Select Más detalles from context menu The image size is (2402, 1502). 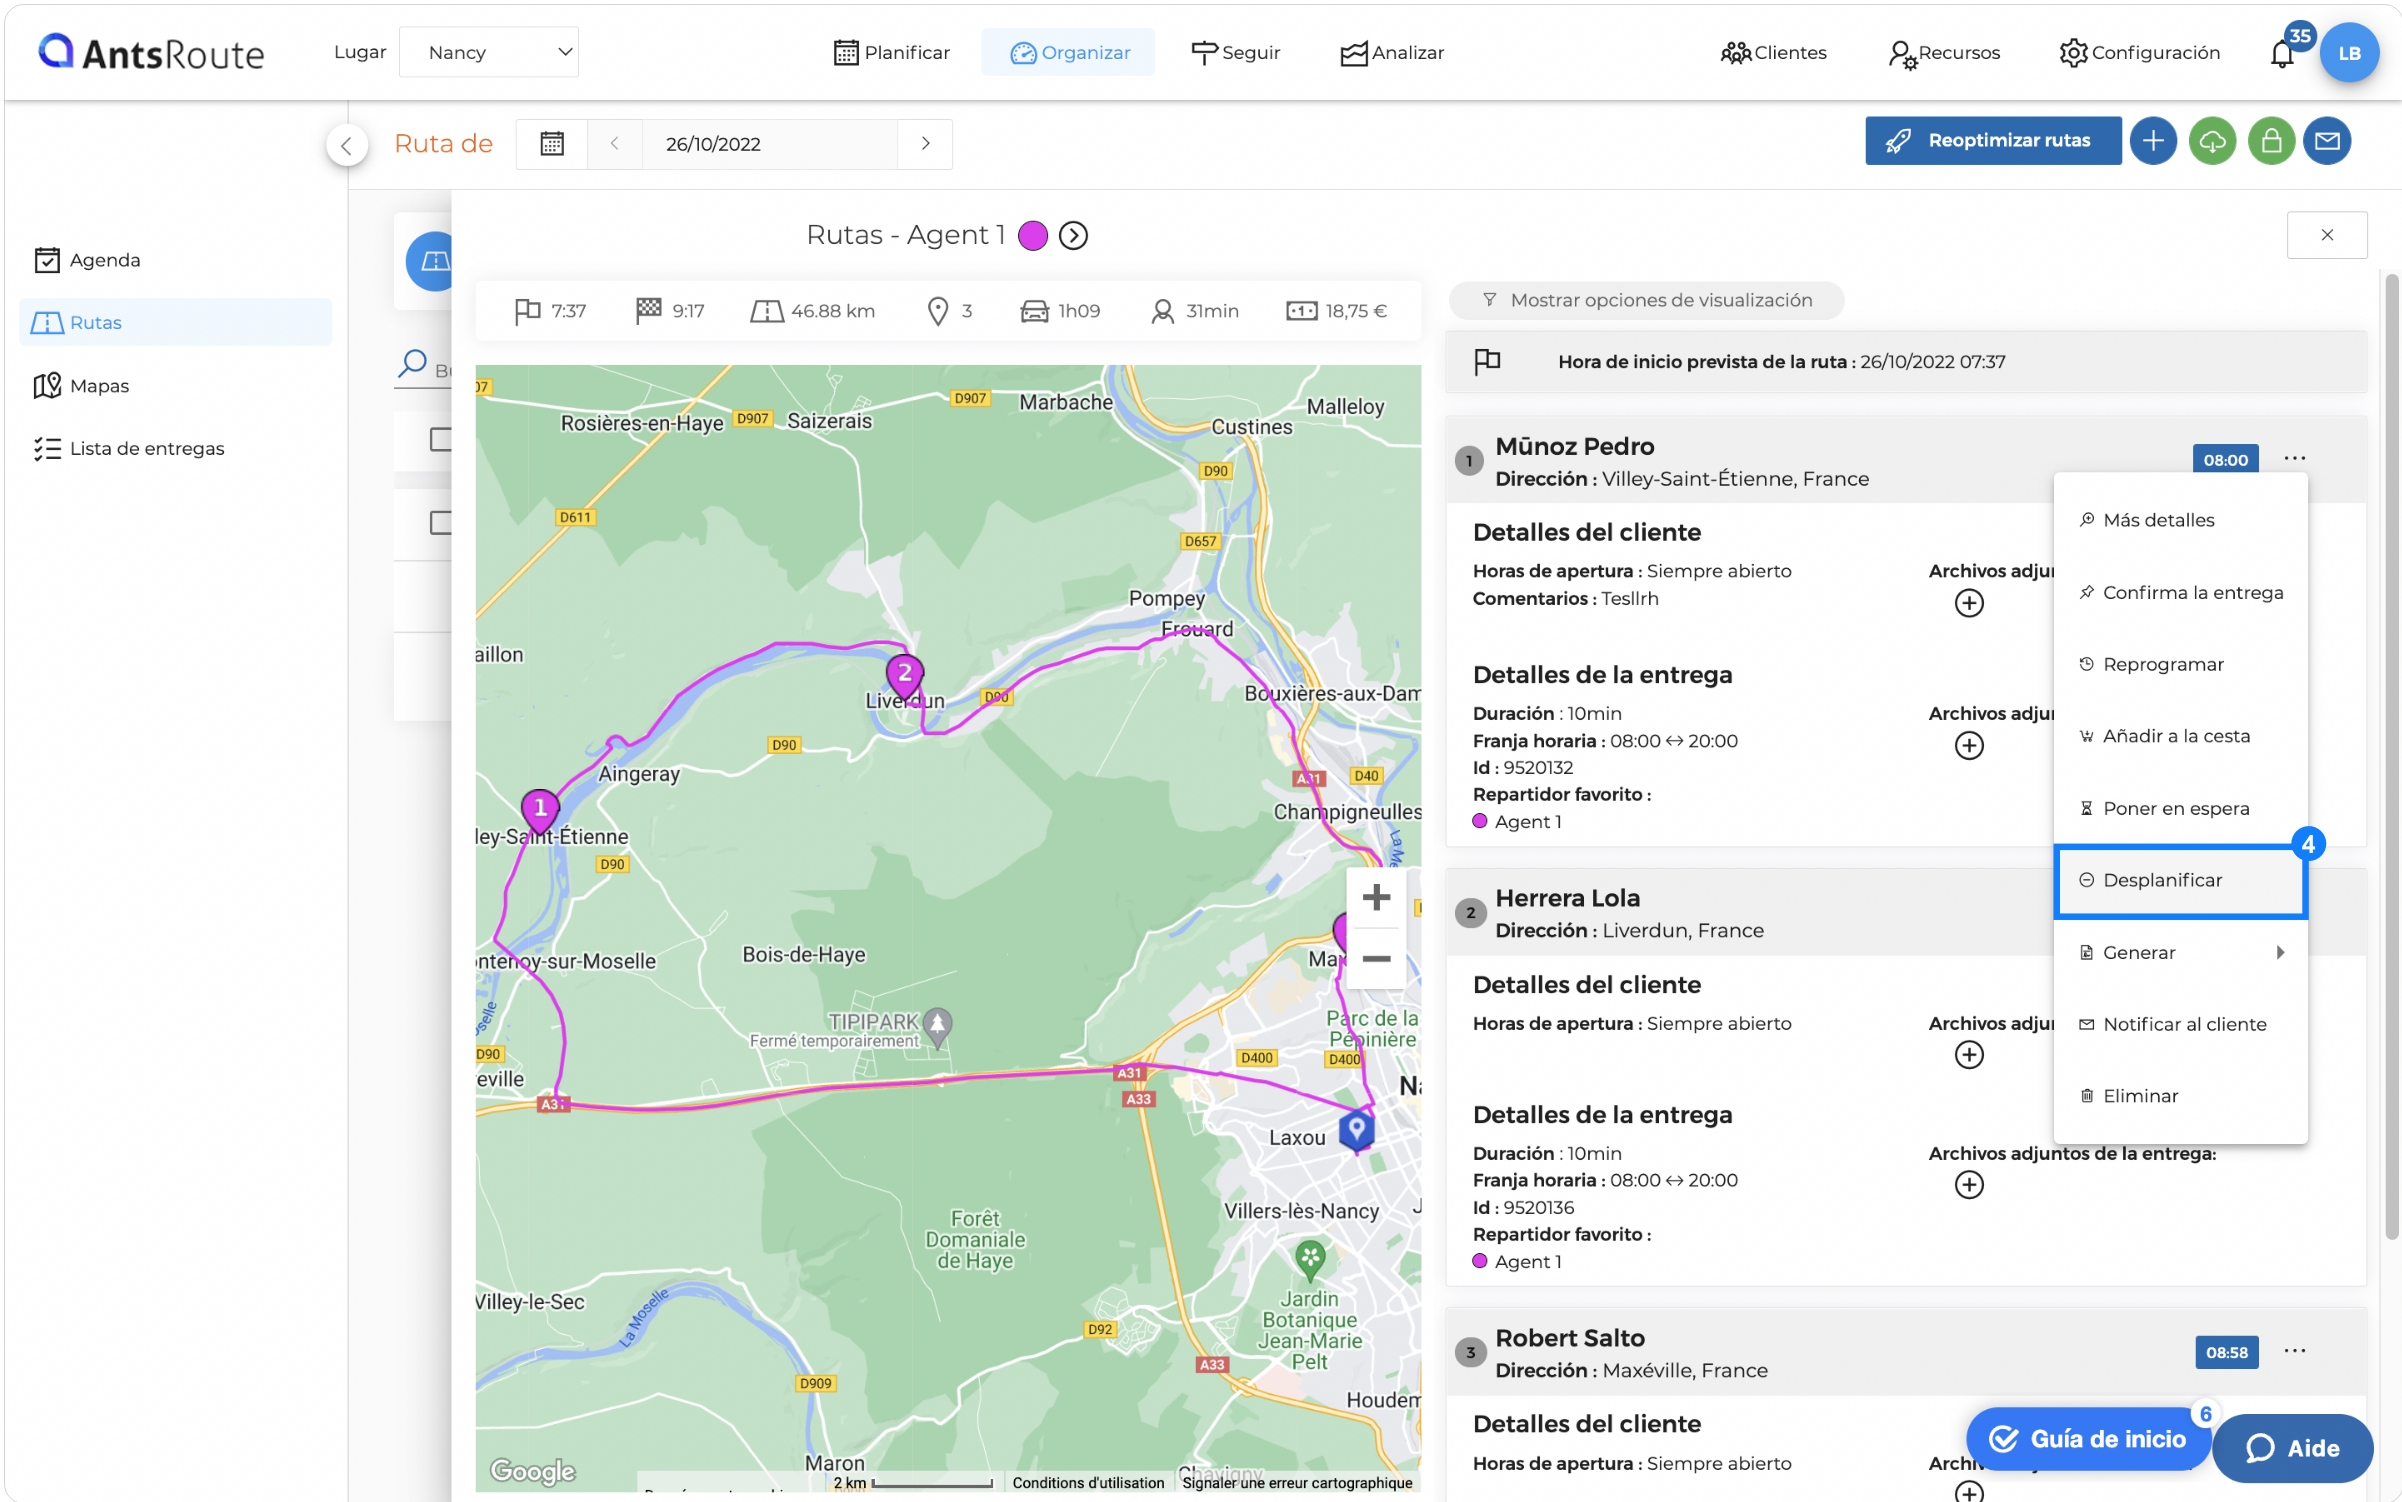pos(2180,520)
